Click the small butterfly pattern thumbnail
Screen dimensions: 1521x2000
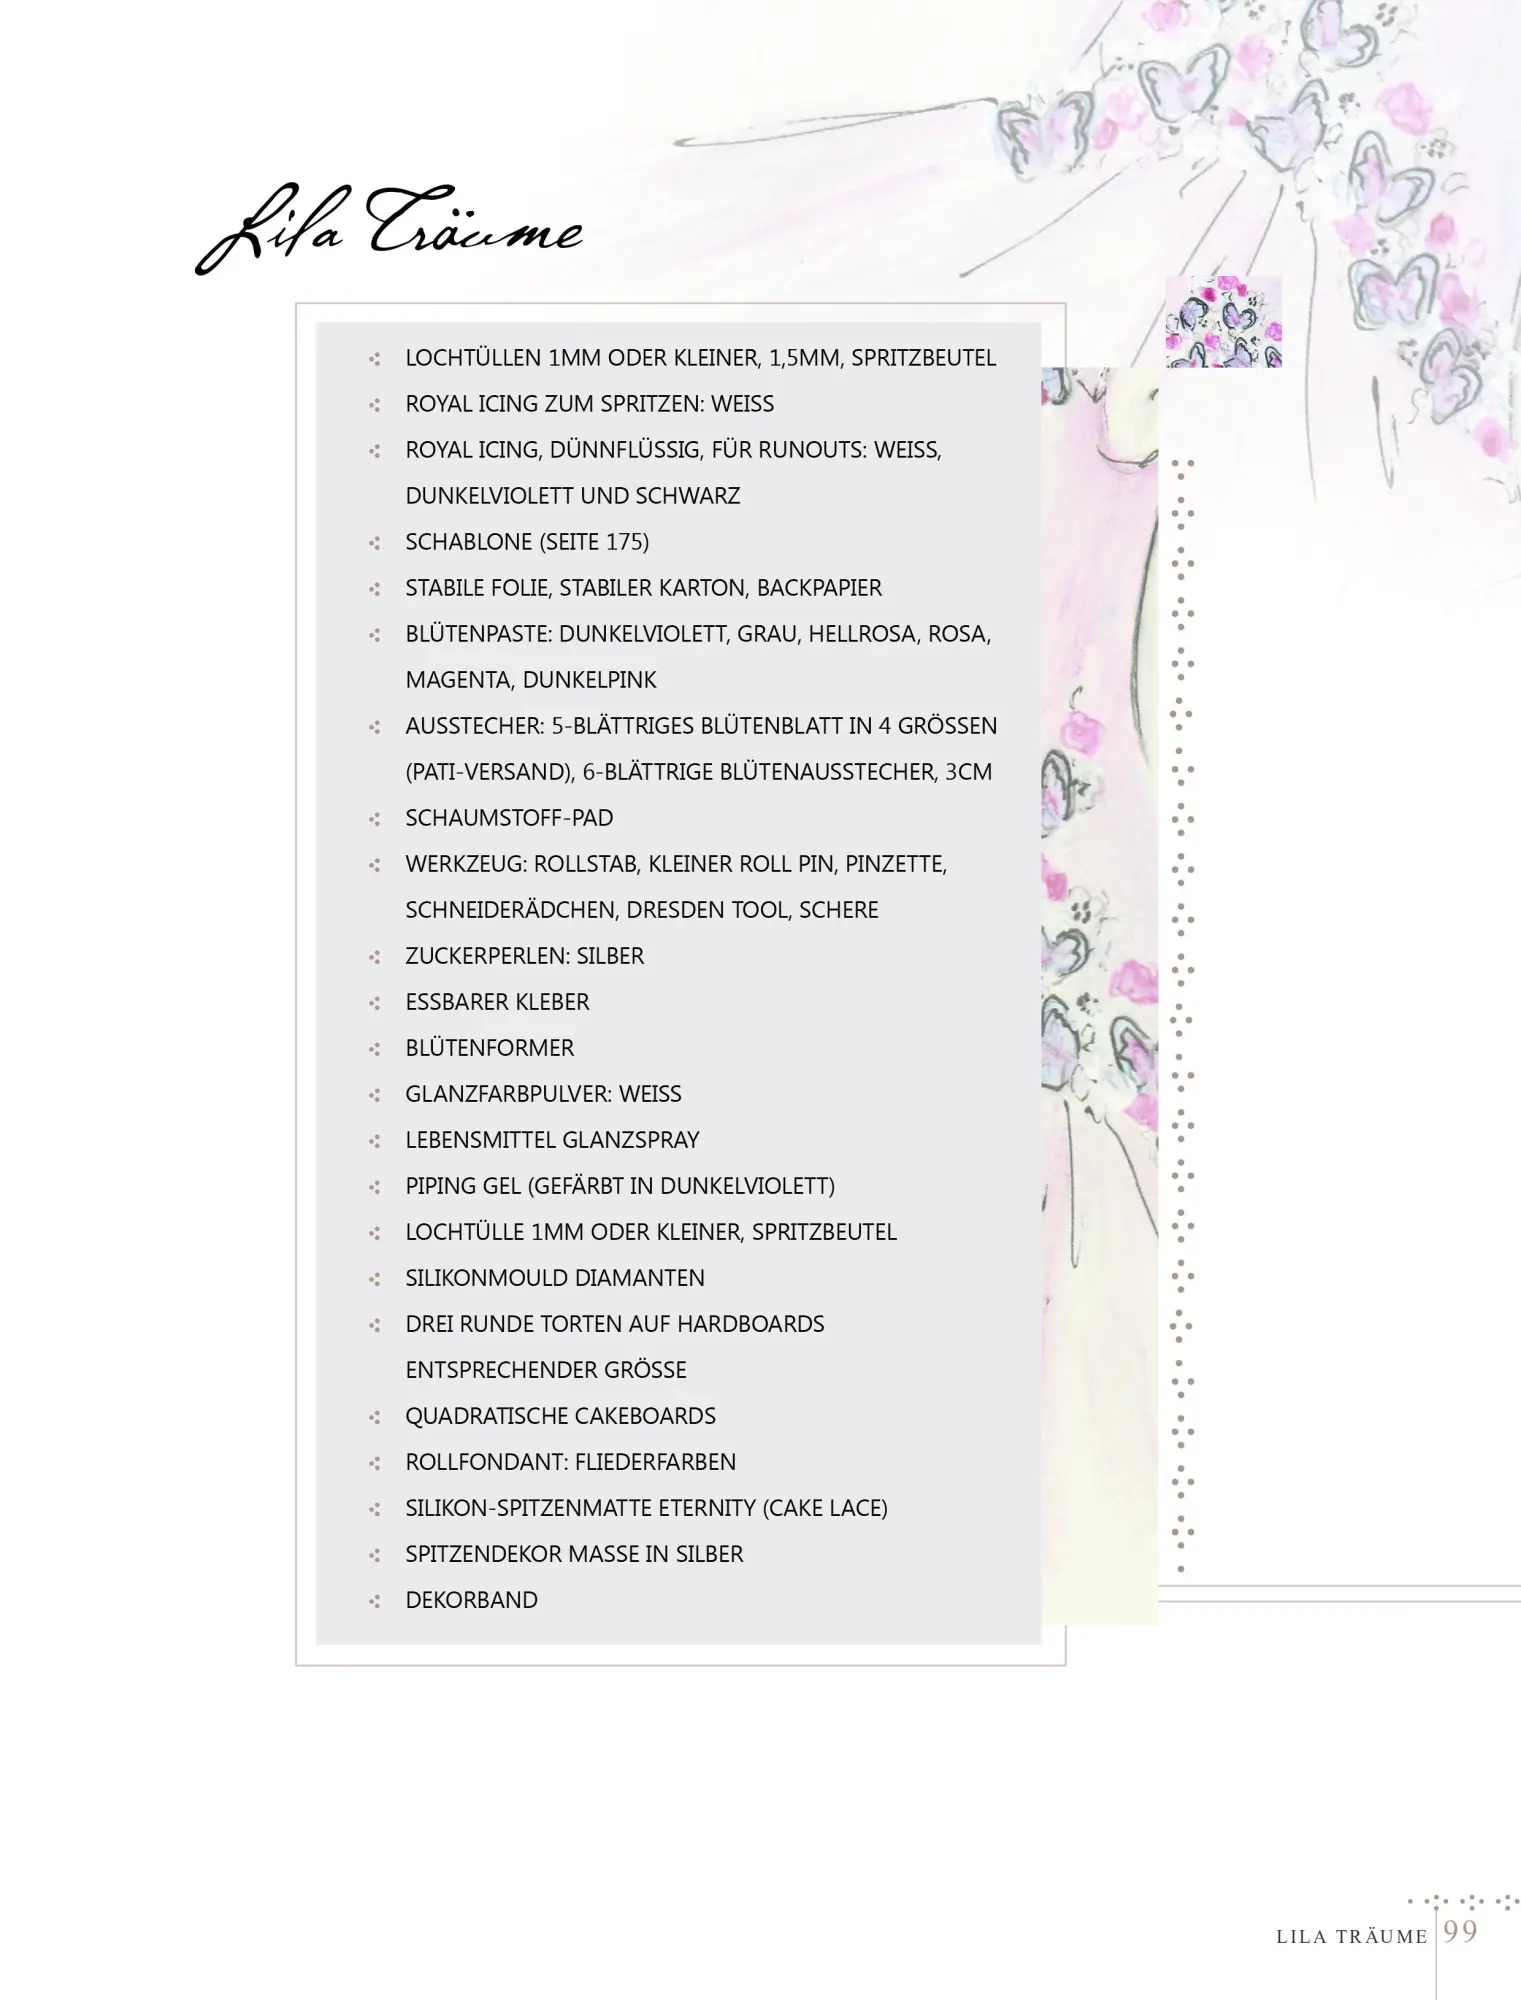pos(1223,322)
